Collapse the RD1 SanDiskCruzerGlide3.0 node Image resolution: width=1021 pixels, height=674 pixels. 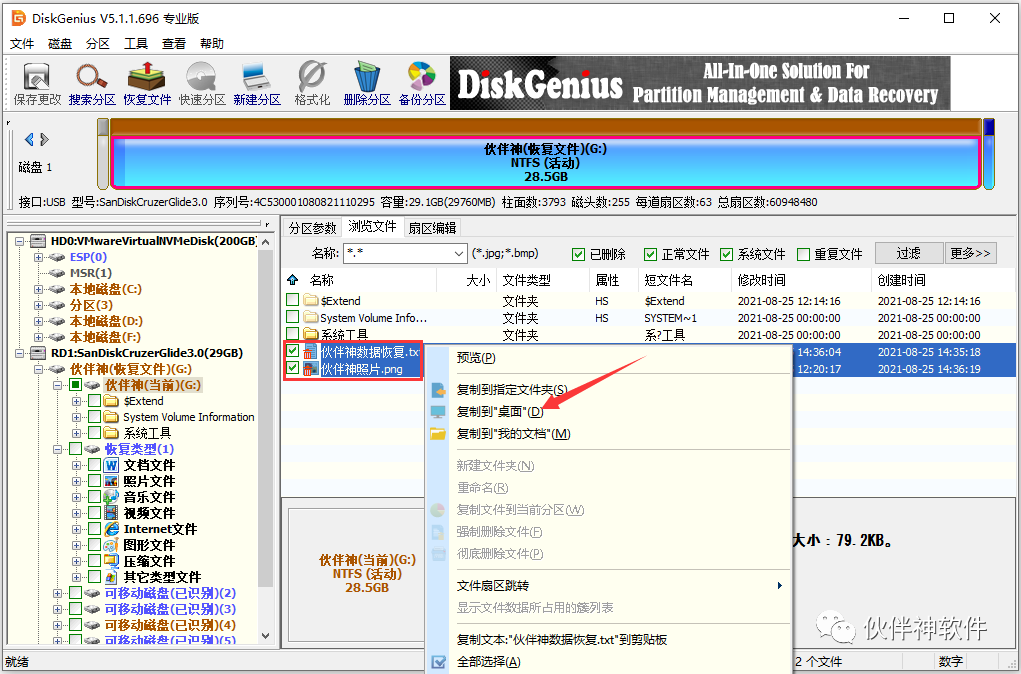point(20,353)
